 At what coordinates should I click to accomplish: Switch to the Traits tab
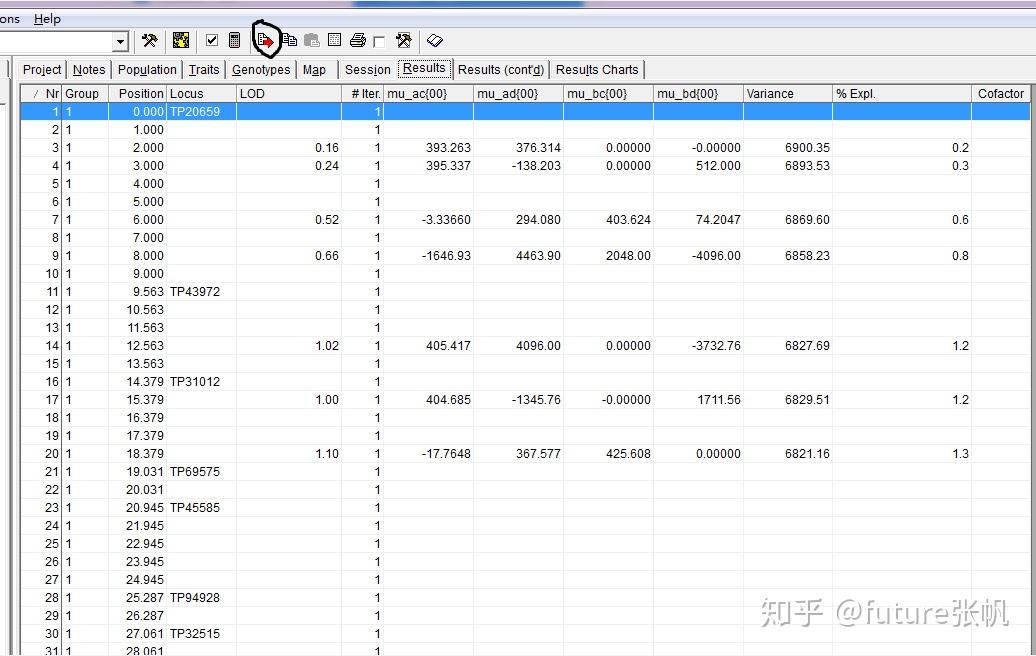[204, 69]
